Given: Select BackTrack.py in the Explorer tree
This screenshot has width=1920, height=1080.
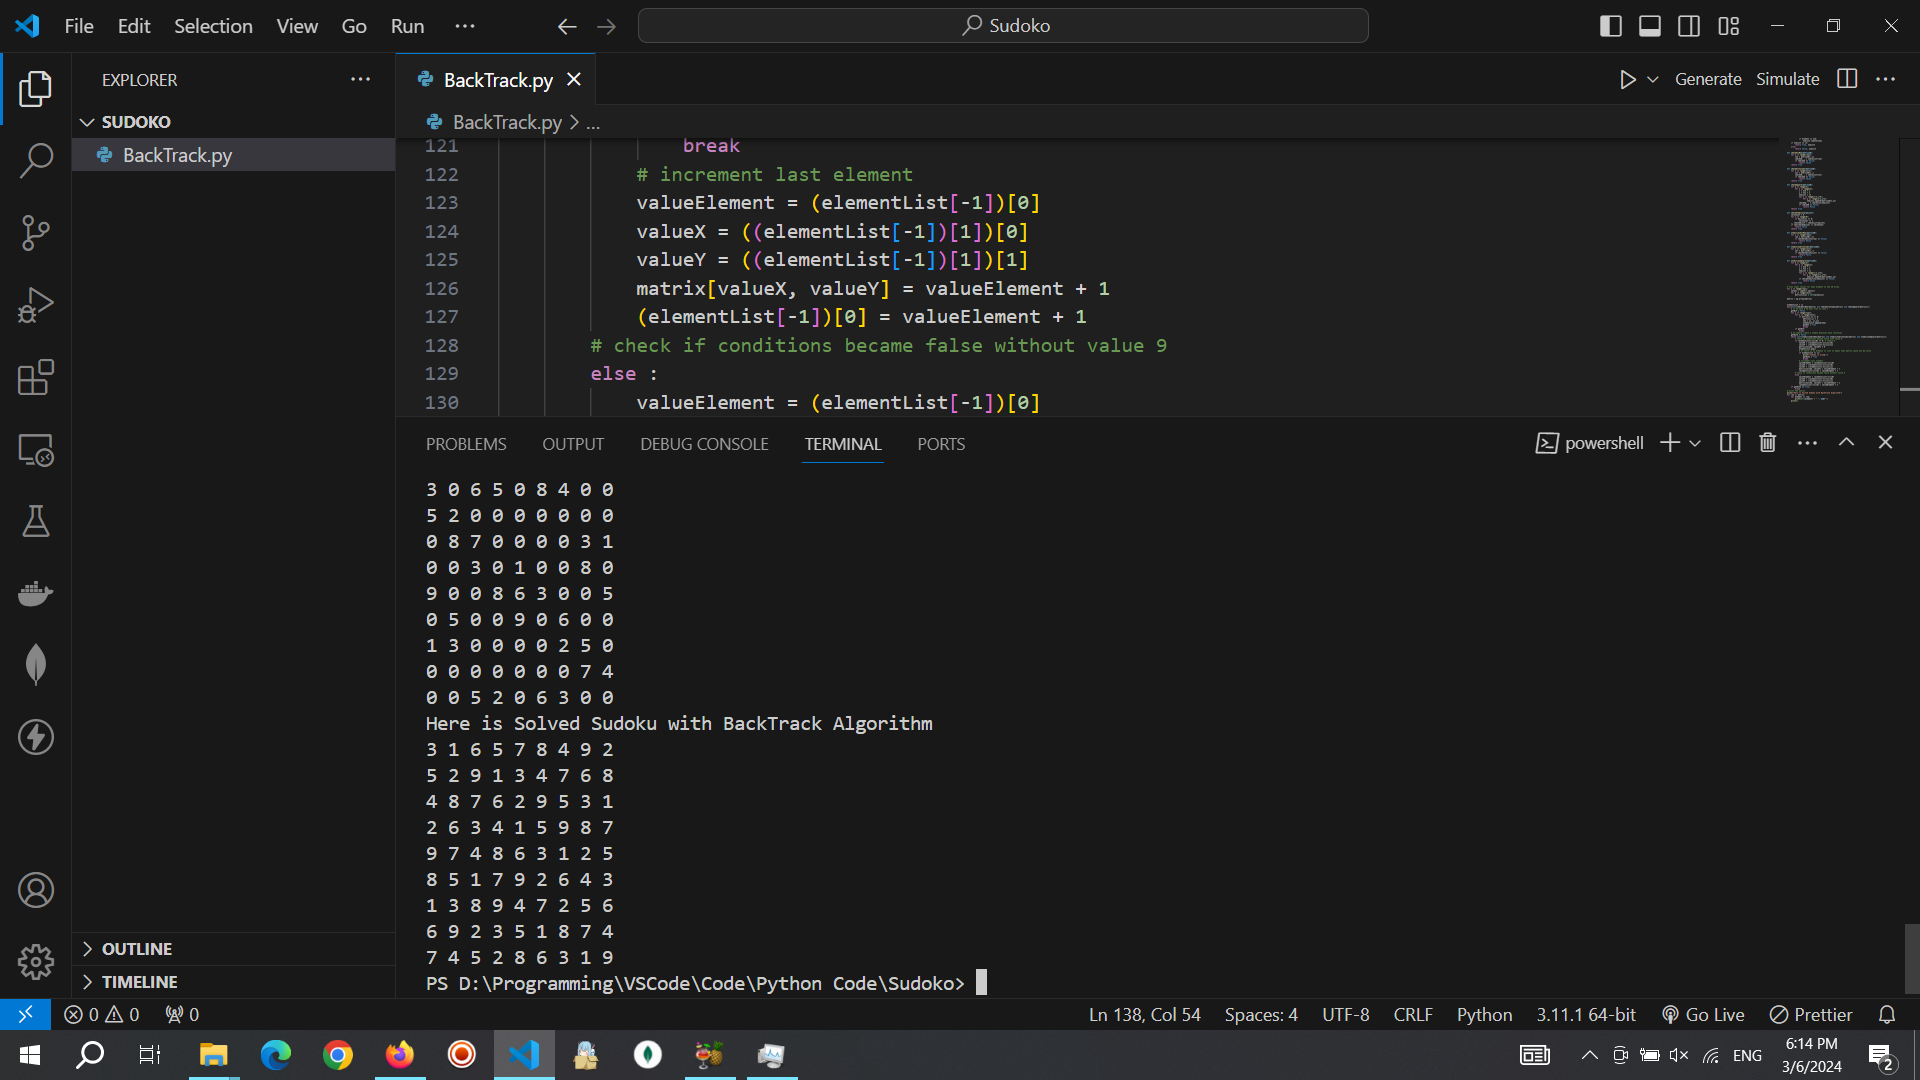Looking at the screenshot, I should (233, 155).
